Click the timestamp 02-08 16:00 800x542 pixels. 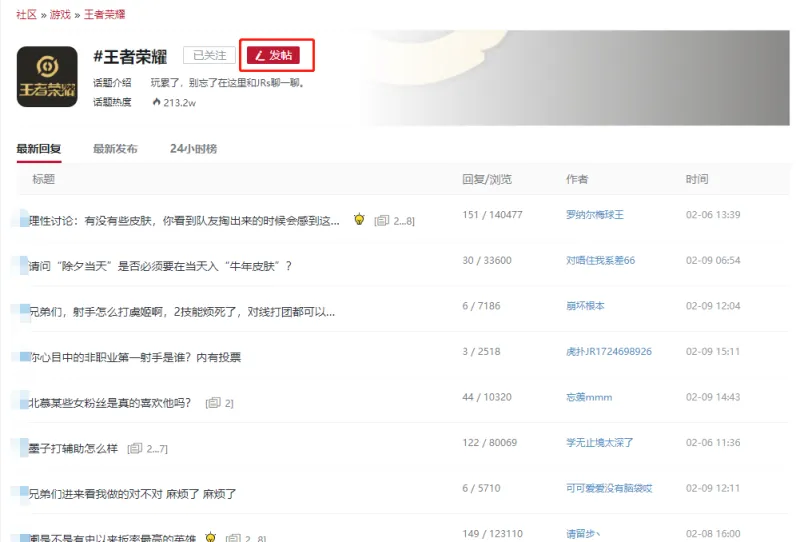pyautogui.click(x=713, y=534)
